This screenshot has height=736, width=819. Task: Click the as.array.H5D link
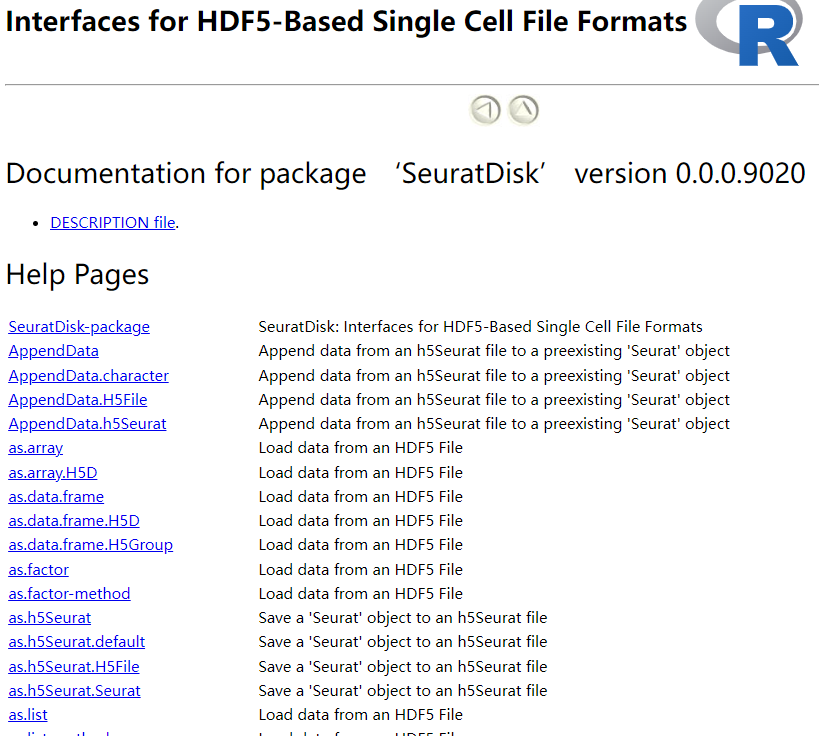click(x=53, y=473)
